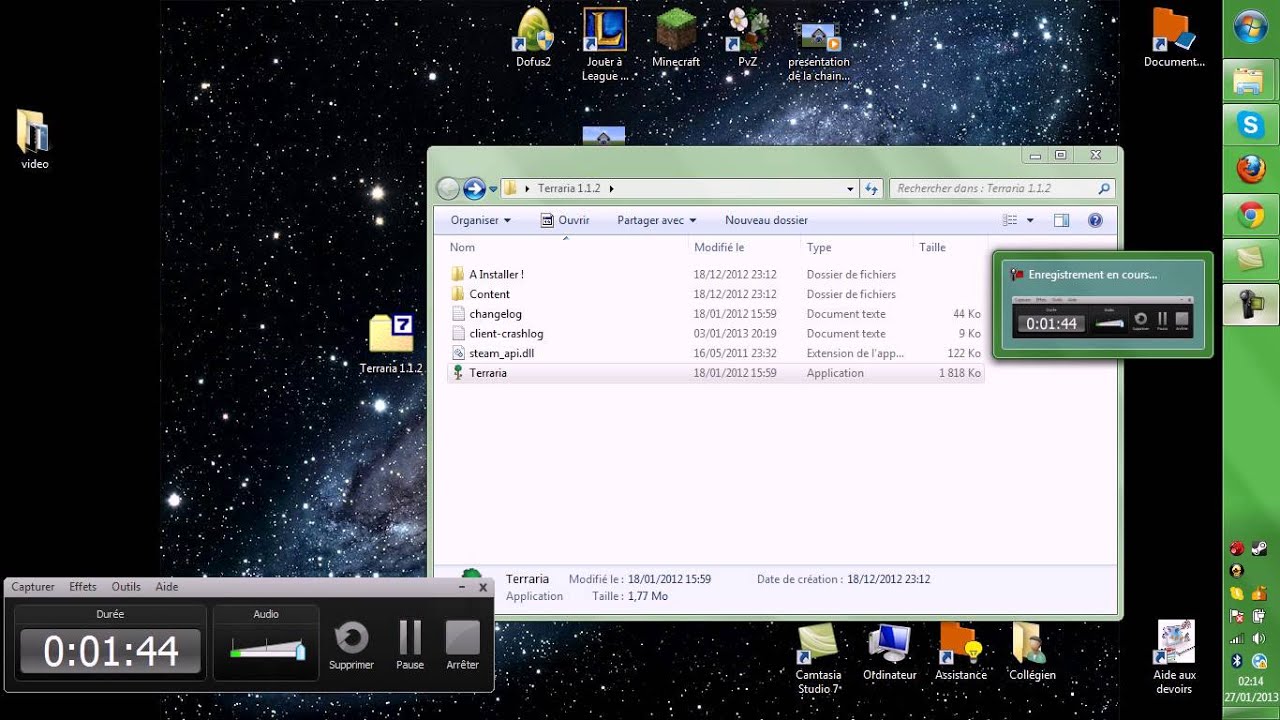
Task: Launch the PvZ desktop shortcut
Action: click(x=747, y=37)
